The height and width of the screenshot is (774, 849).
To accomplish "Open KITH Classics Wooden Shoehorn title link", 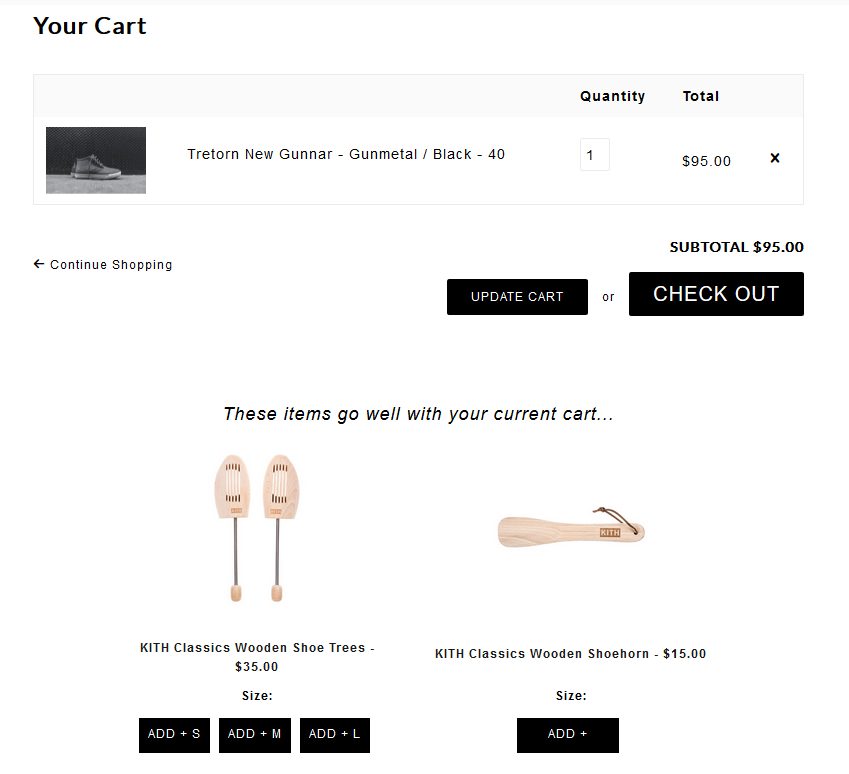I will click(570, 654).
